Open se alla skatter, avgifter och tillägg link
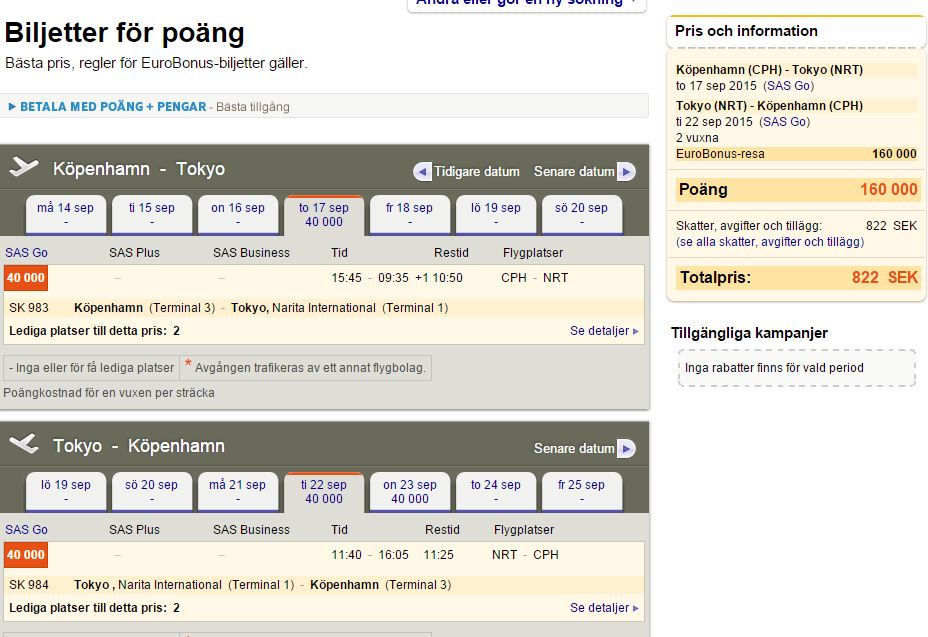The image size is (928, 637). pos(770,242)
